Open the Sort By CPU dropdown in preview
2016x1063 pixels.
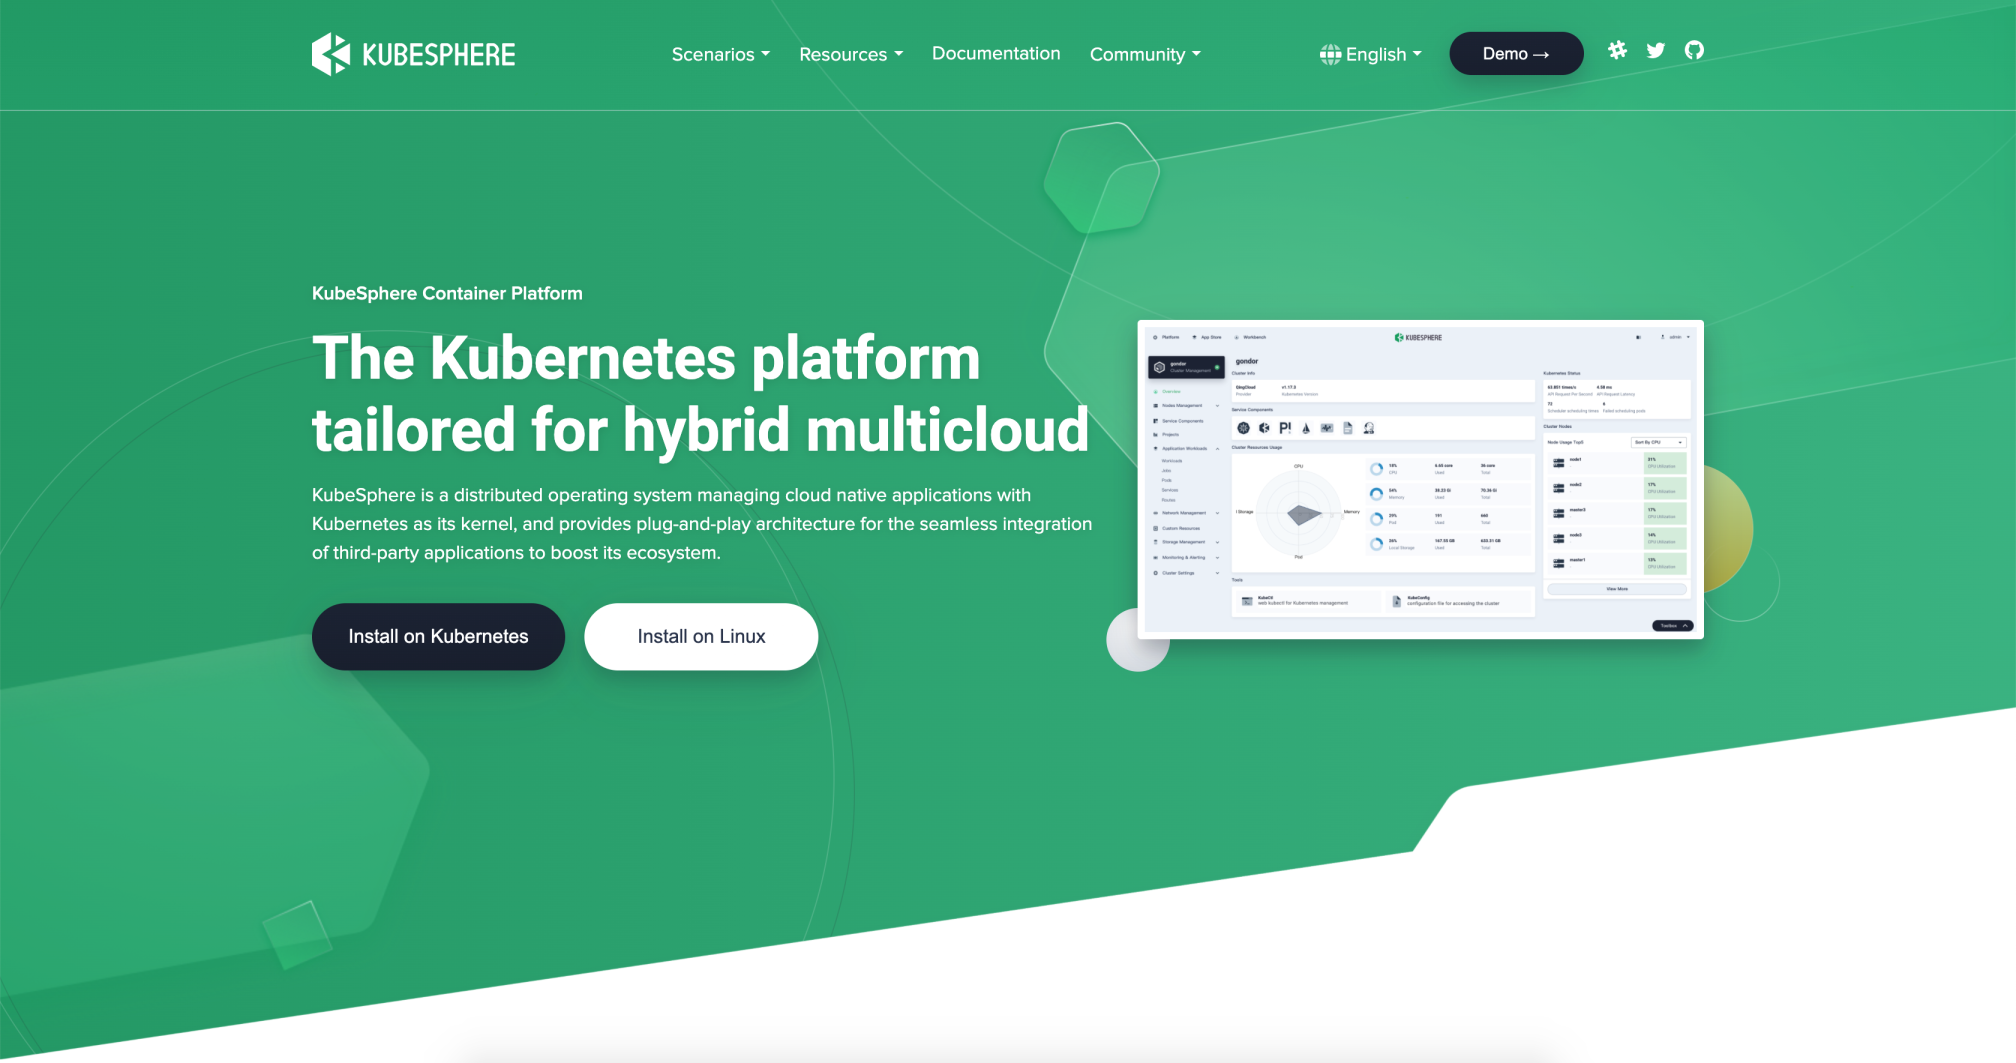tap(1659, 442)
